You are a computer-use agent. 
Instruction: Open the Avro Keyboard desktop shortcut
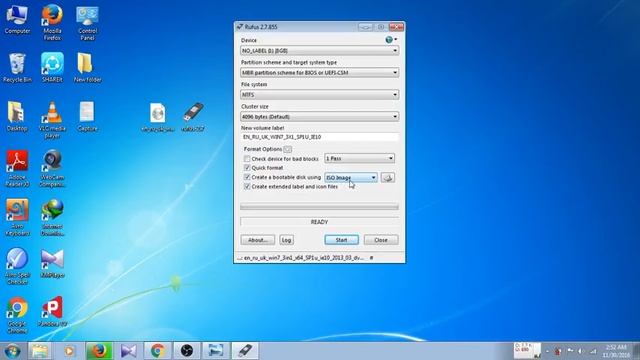tap(17, 218)
